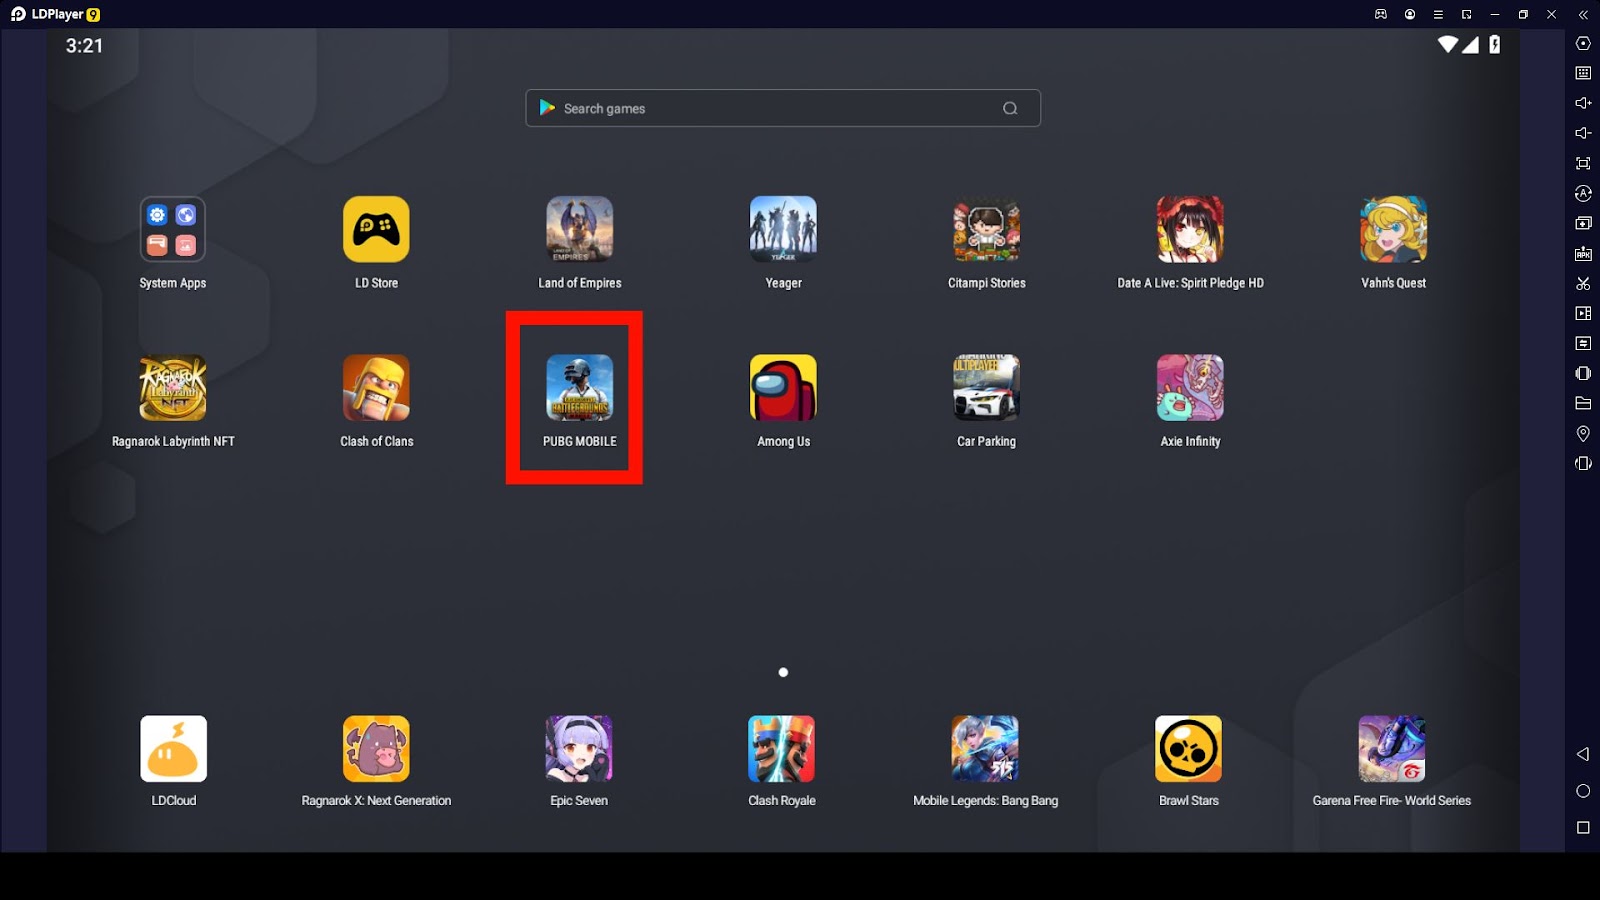Open Among Us
Image resolution: width=1600 pixels, height=900 pixels.
click(x=783, y=388)
